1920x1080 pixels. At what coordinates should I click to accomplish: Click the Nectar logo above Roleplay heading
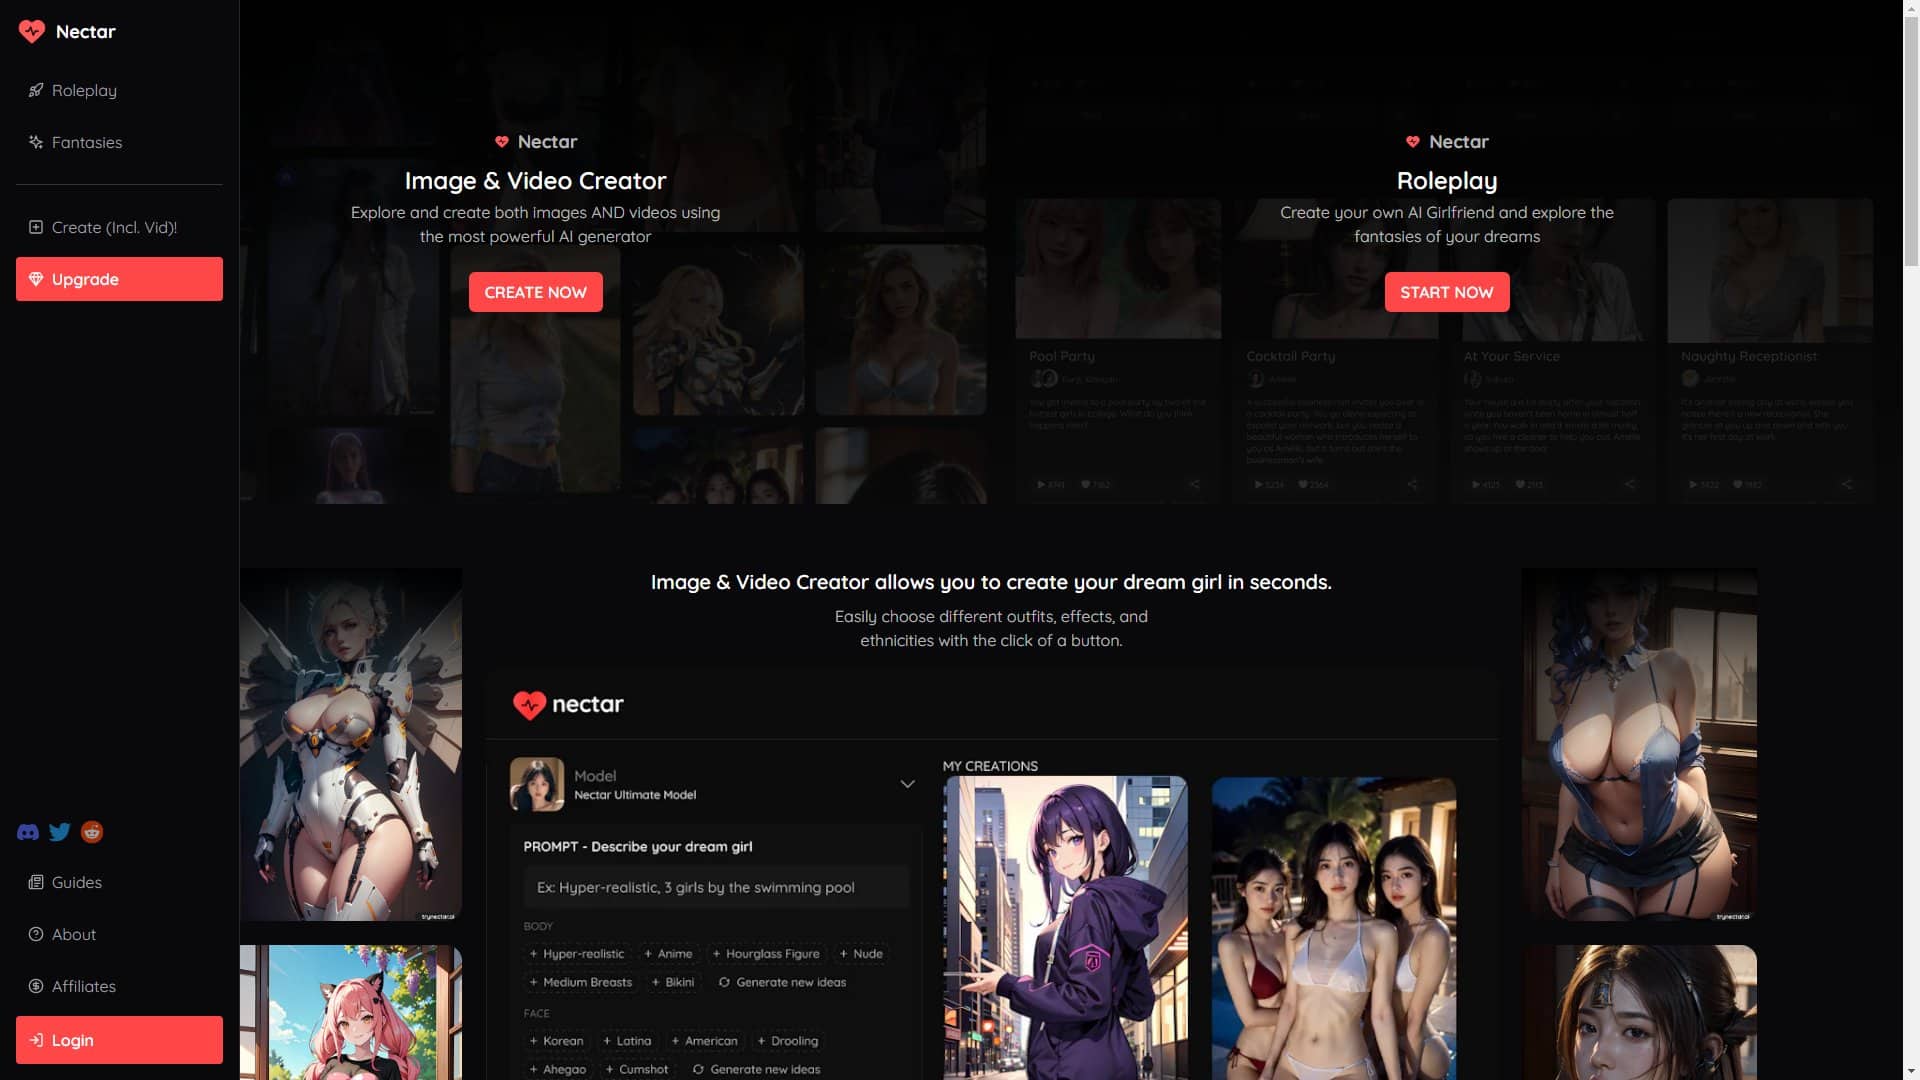click(1447, 142)
